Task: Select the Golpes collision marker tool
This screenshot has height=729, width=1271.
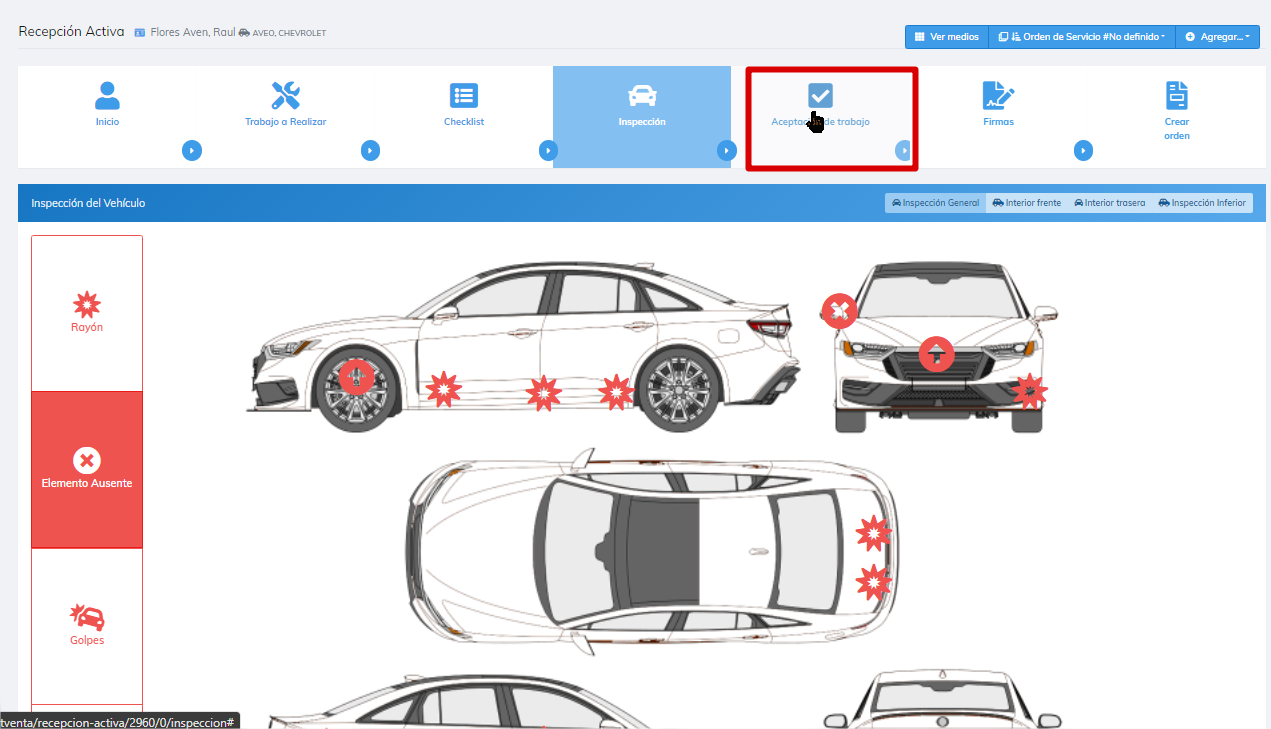Action: coord(87,626)
